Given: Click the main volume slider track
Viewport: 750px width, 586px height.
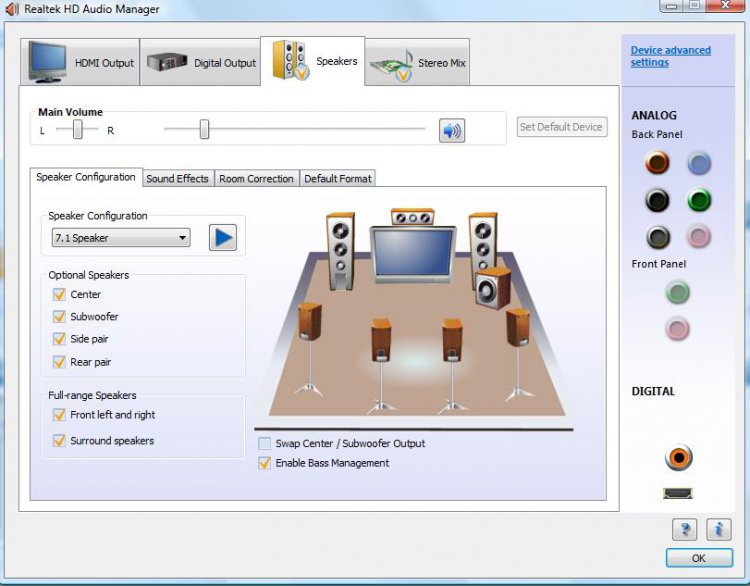Looking at the screenshot, I should pos(295,129).
